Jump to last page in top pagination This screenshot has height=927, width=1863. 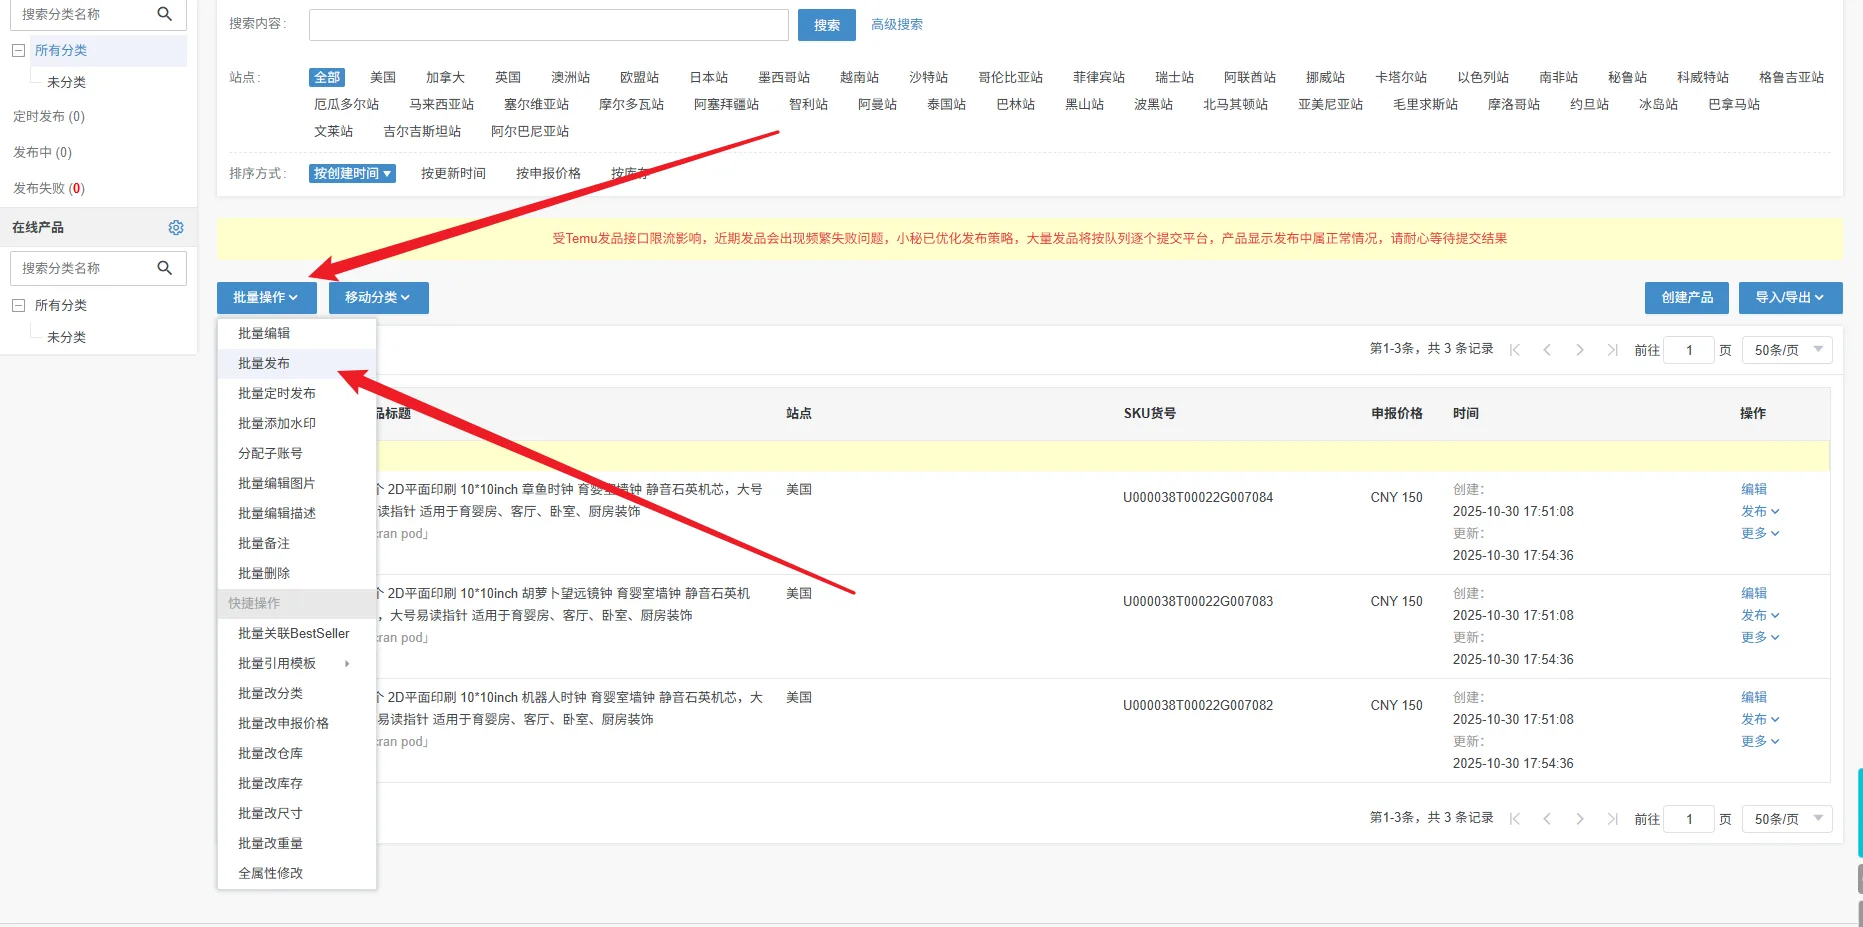click(x=1612, y=350)
